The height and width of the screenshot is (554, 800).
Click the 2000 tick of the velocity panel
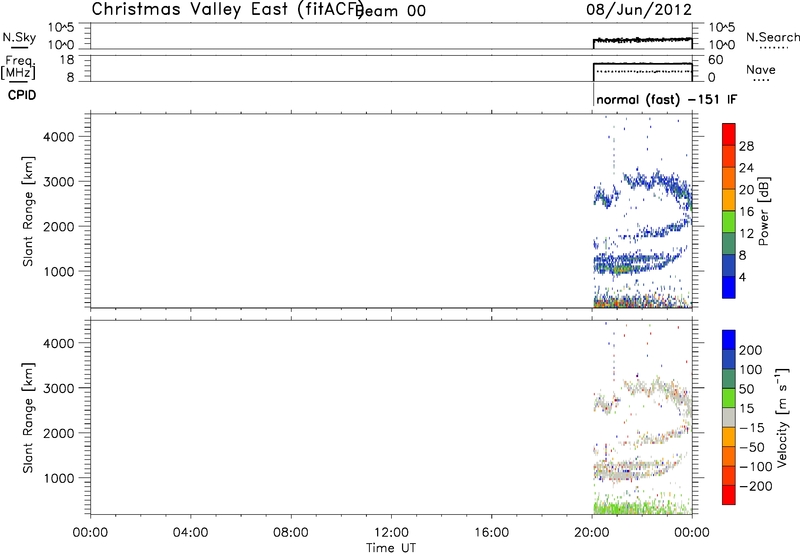pyautogui.click(x=59, y=433)
